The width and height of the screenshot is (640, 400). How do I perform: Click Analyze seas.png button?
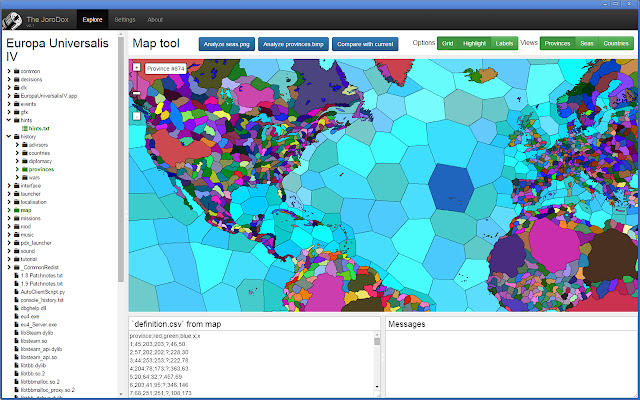227,44
